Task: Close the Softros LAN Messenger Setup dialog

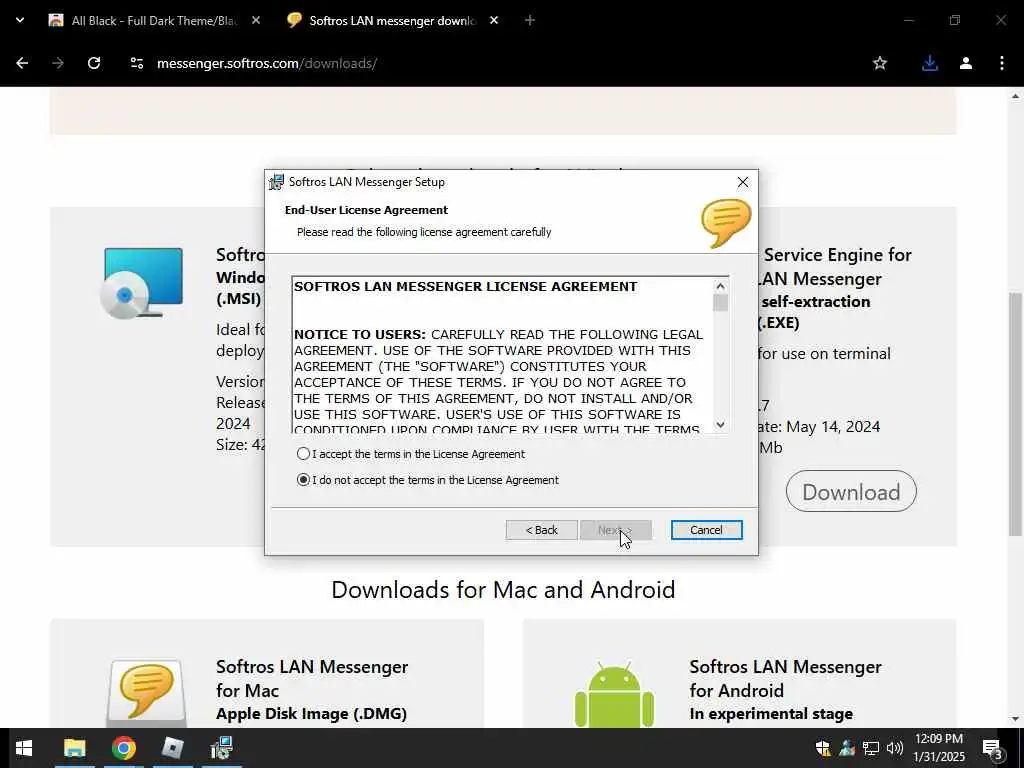Action: point(743,182)
